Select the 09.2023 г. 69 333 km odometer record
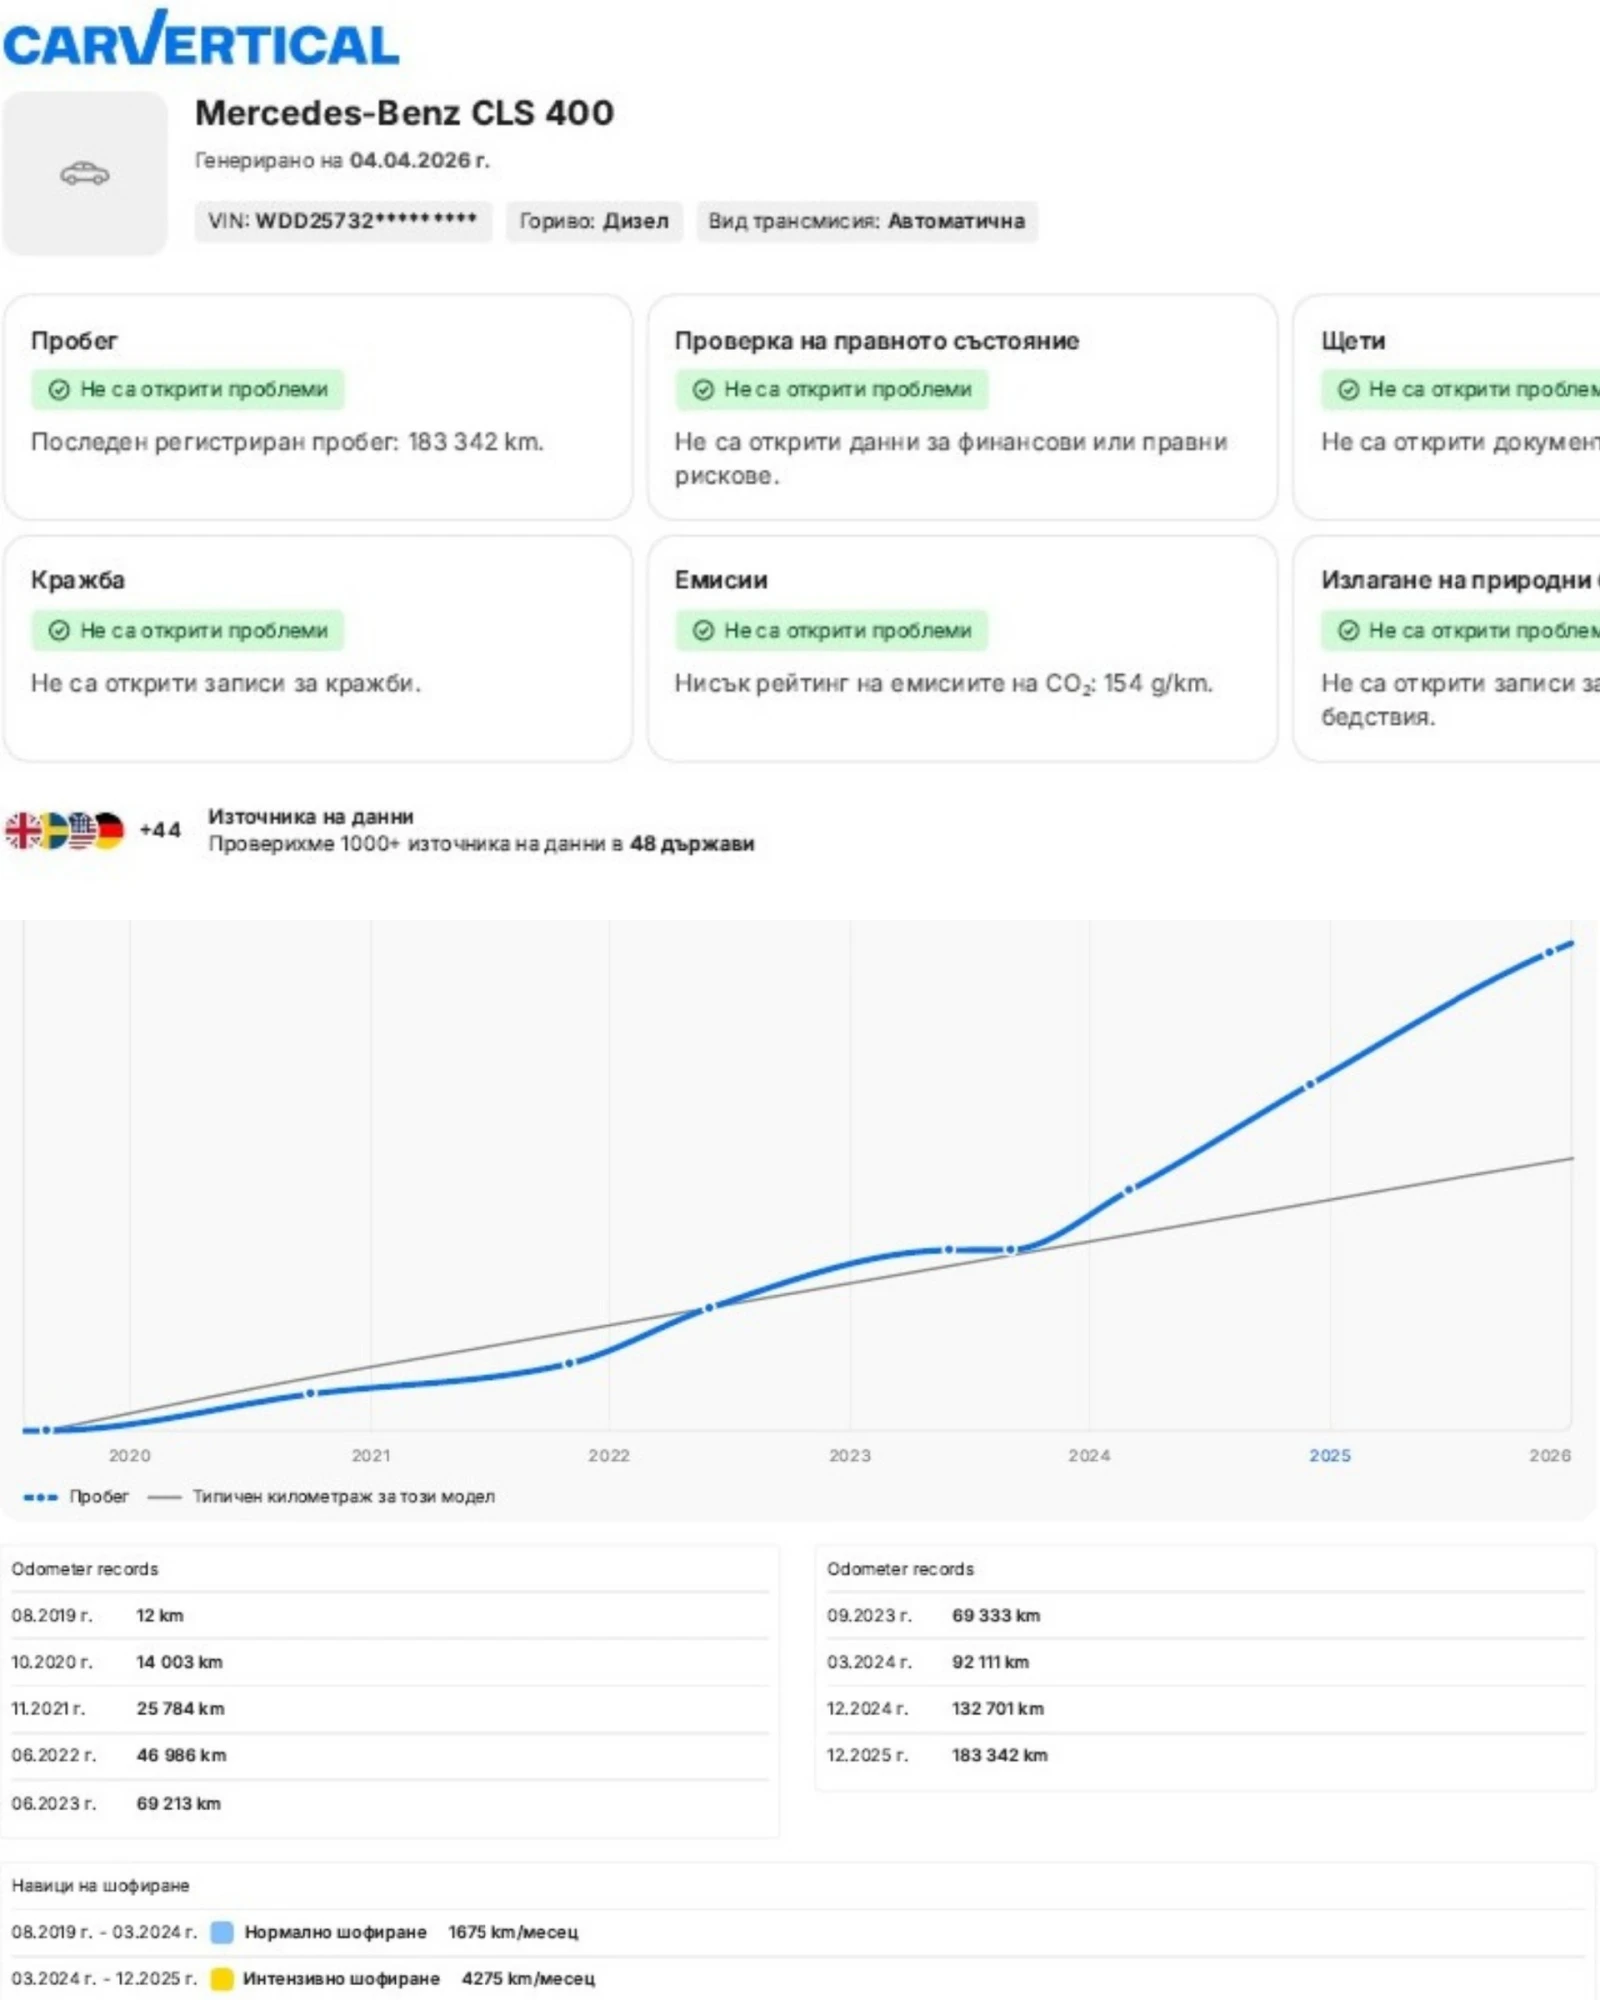The height and width of the screenshot is (2000, 1600). point(1205,1616)
